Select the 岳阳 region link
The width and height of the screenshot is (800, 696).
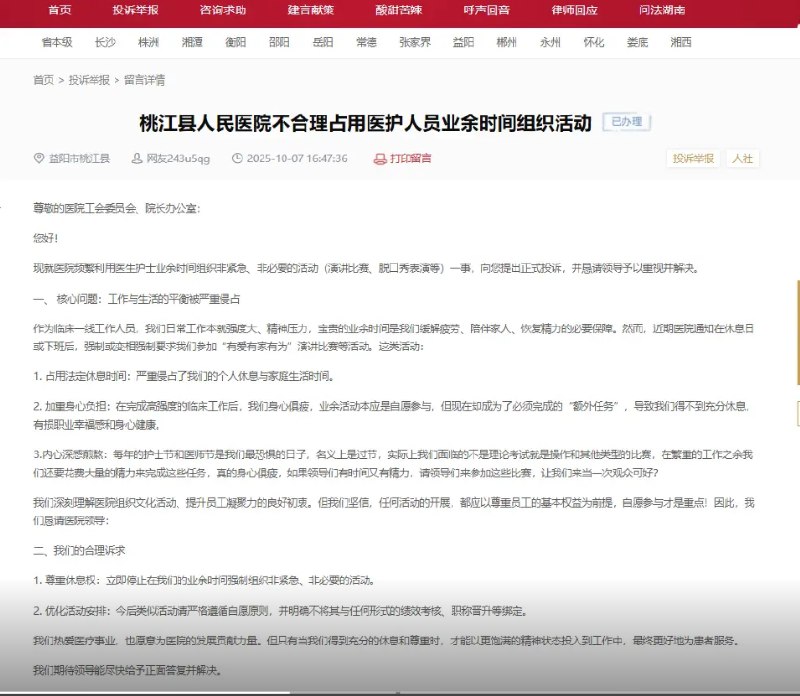pyautogui.click(x=323, y=42)
